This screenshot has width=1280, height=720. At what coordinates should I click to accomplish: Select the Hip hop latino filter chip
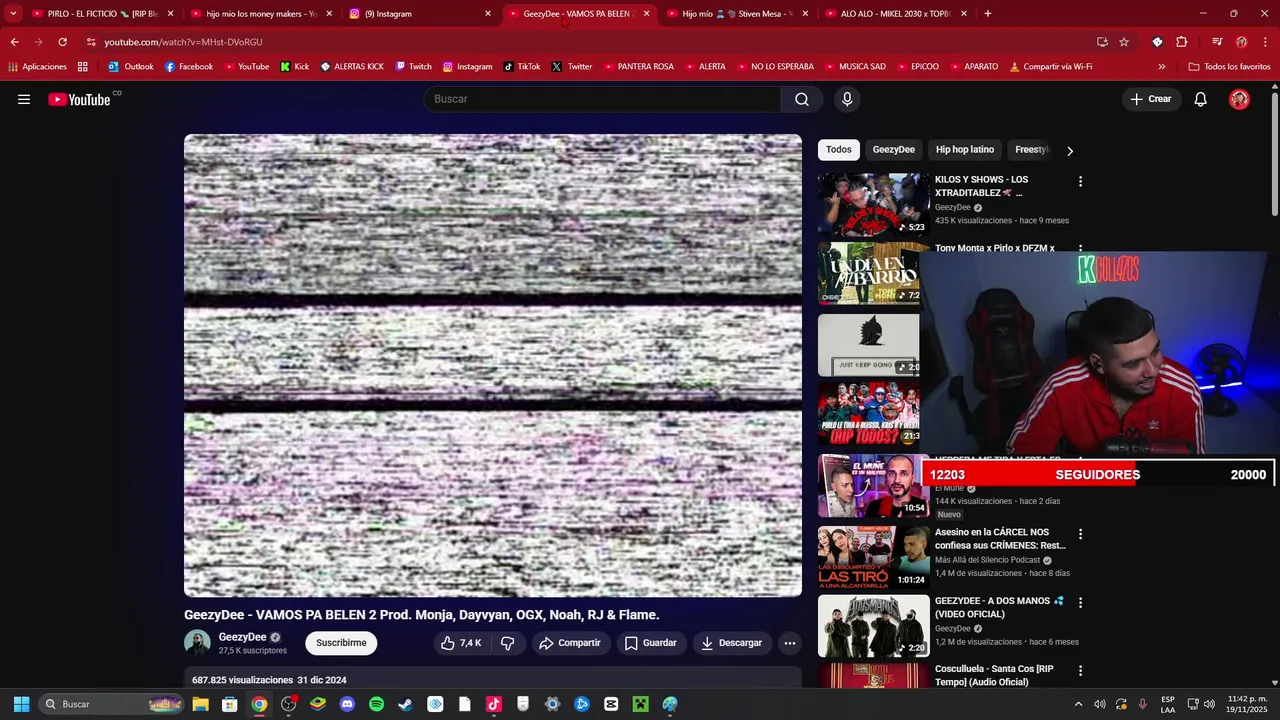[965, 150]
